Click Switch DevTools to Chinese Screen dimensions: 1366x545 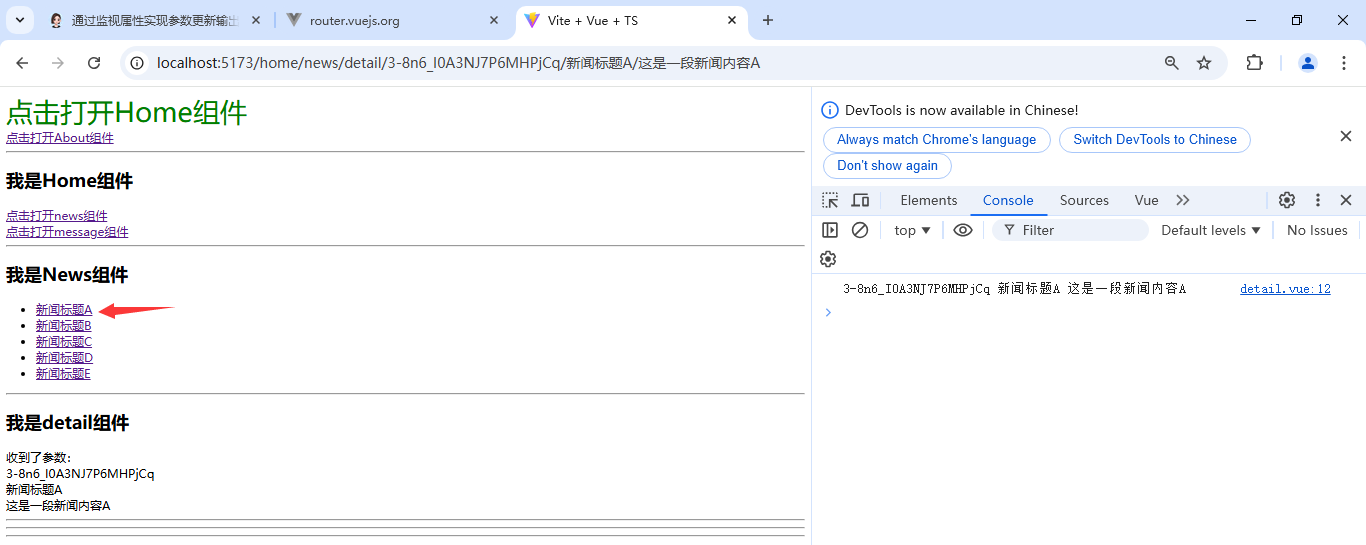[1155, 139]
